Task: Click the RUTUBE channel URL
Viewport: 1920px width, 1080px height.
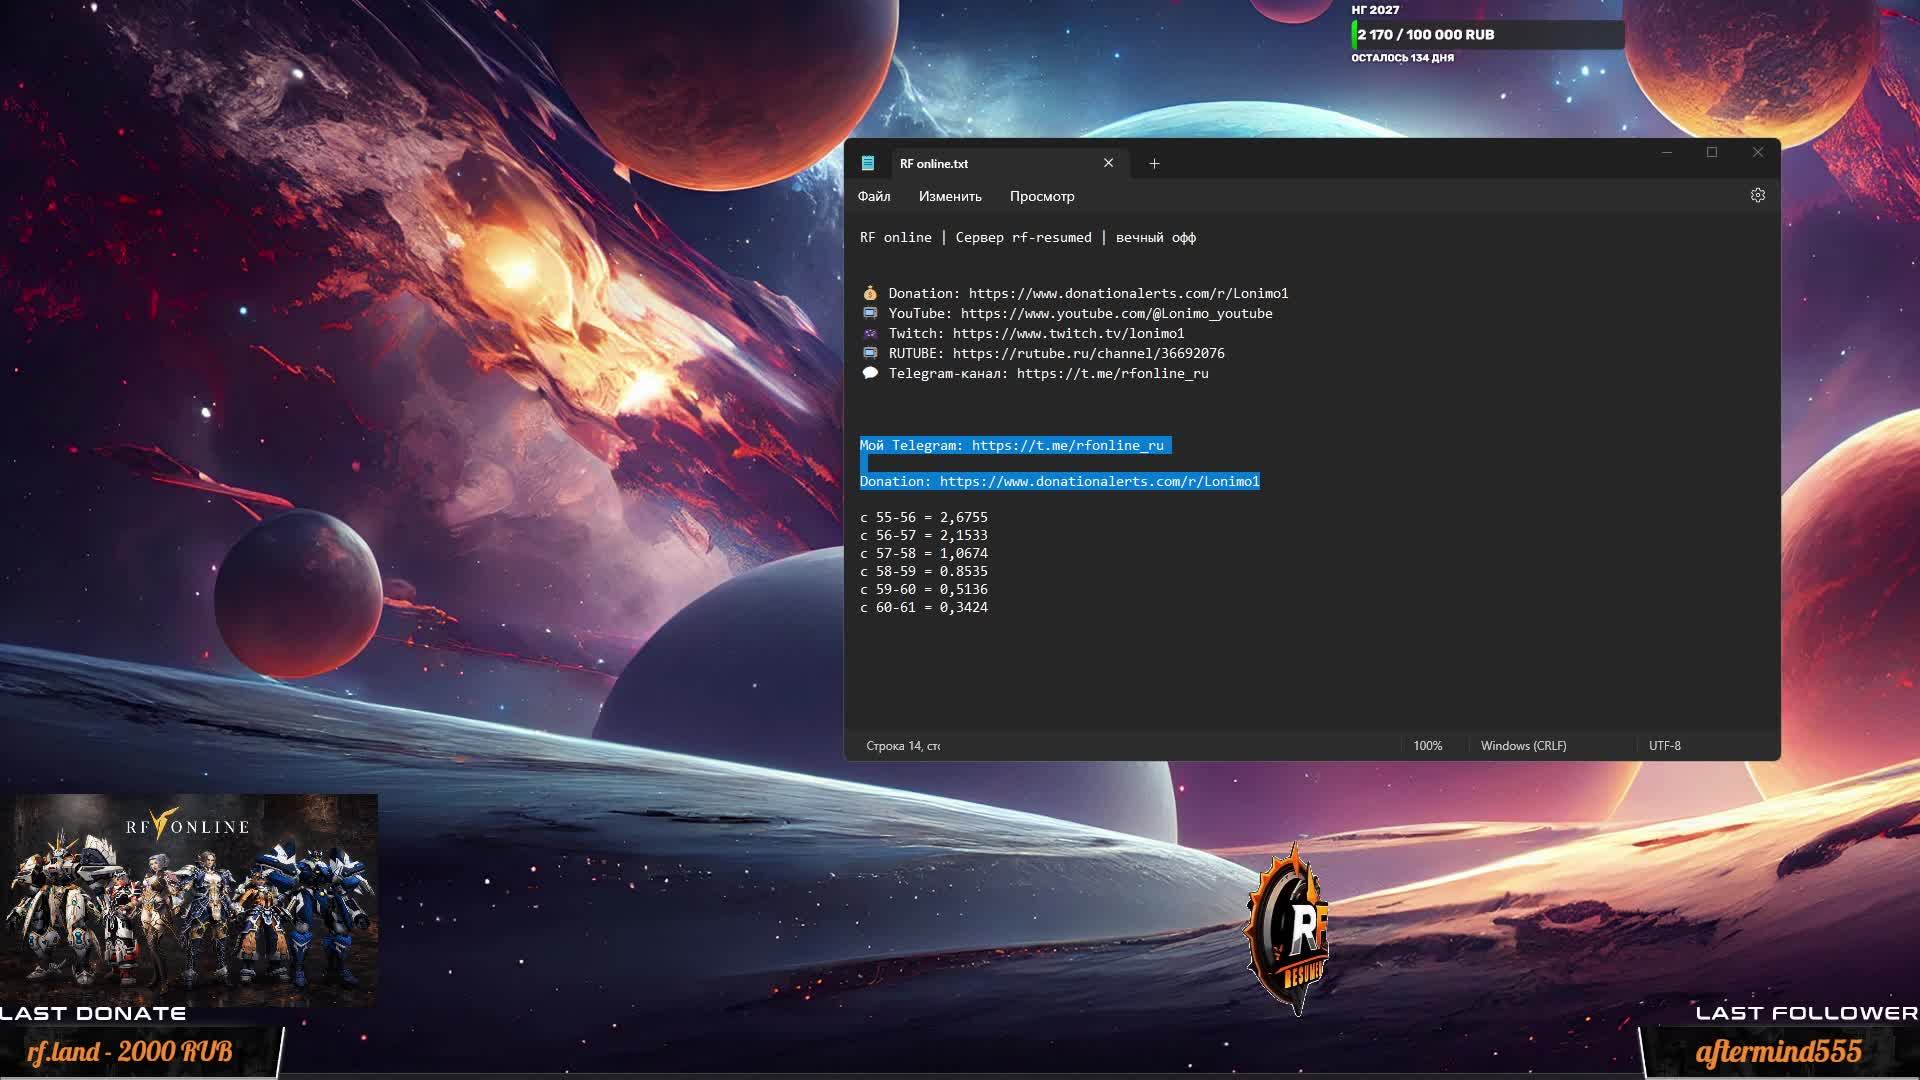Action: (x=1088, y=353)
